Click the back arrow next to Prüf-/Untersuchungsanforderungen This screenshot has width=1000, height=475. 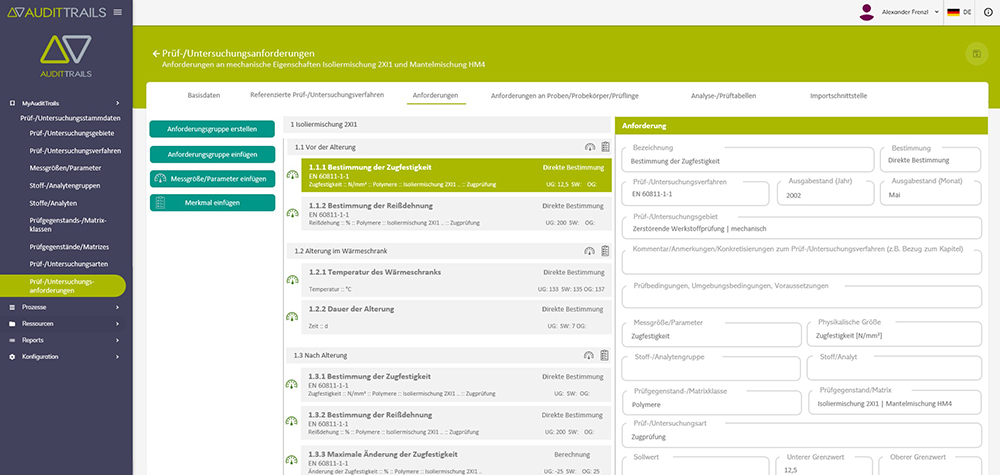coord(156,53)
